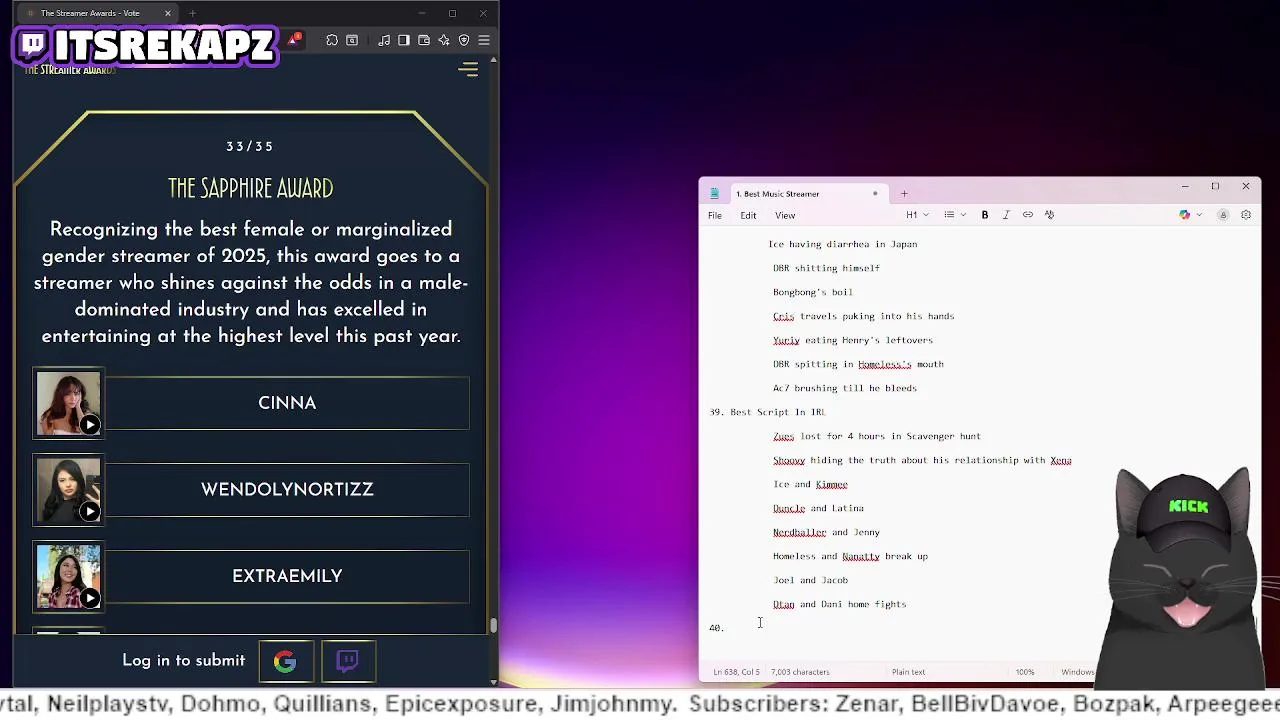
Task: Click The Streamer Awards site logo
Action: click(x=70, y=70)
